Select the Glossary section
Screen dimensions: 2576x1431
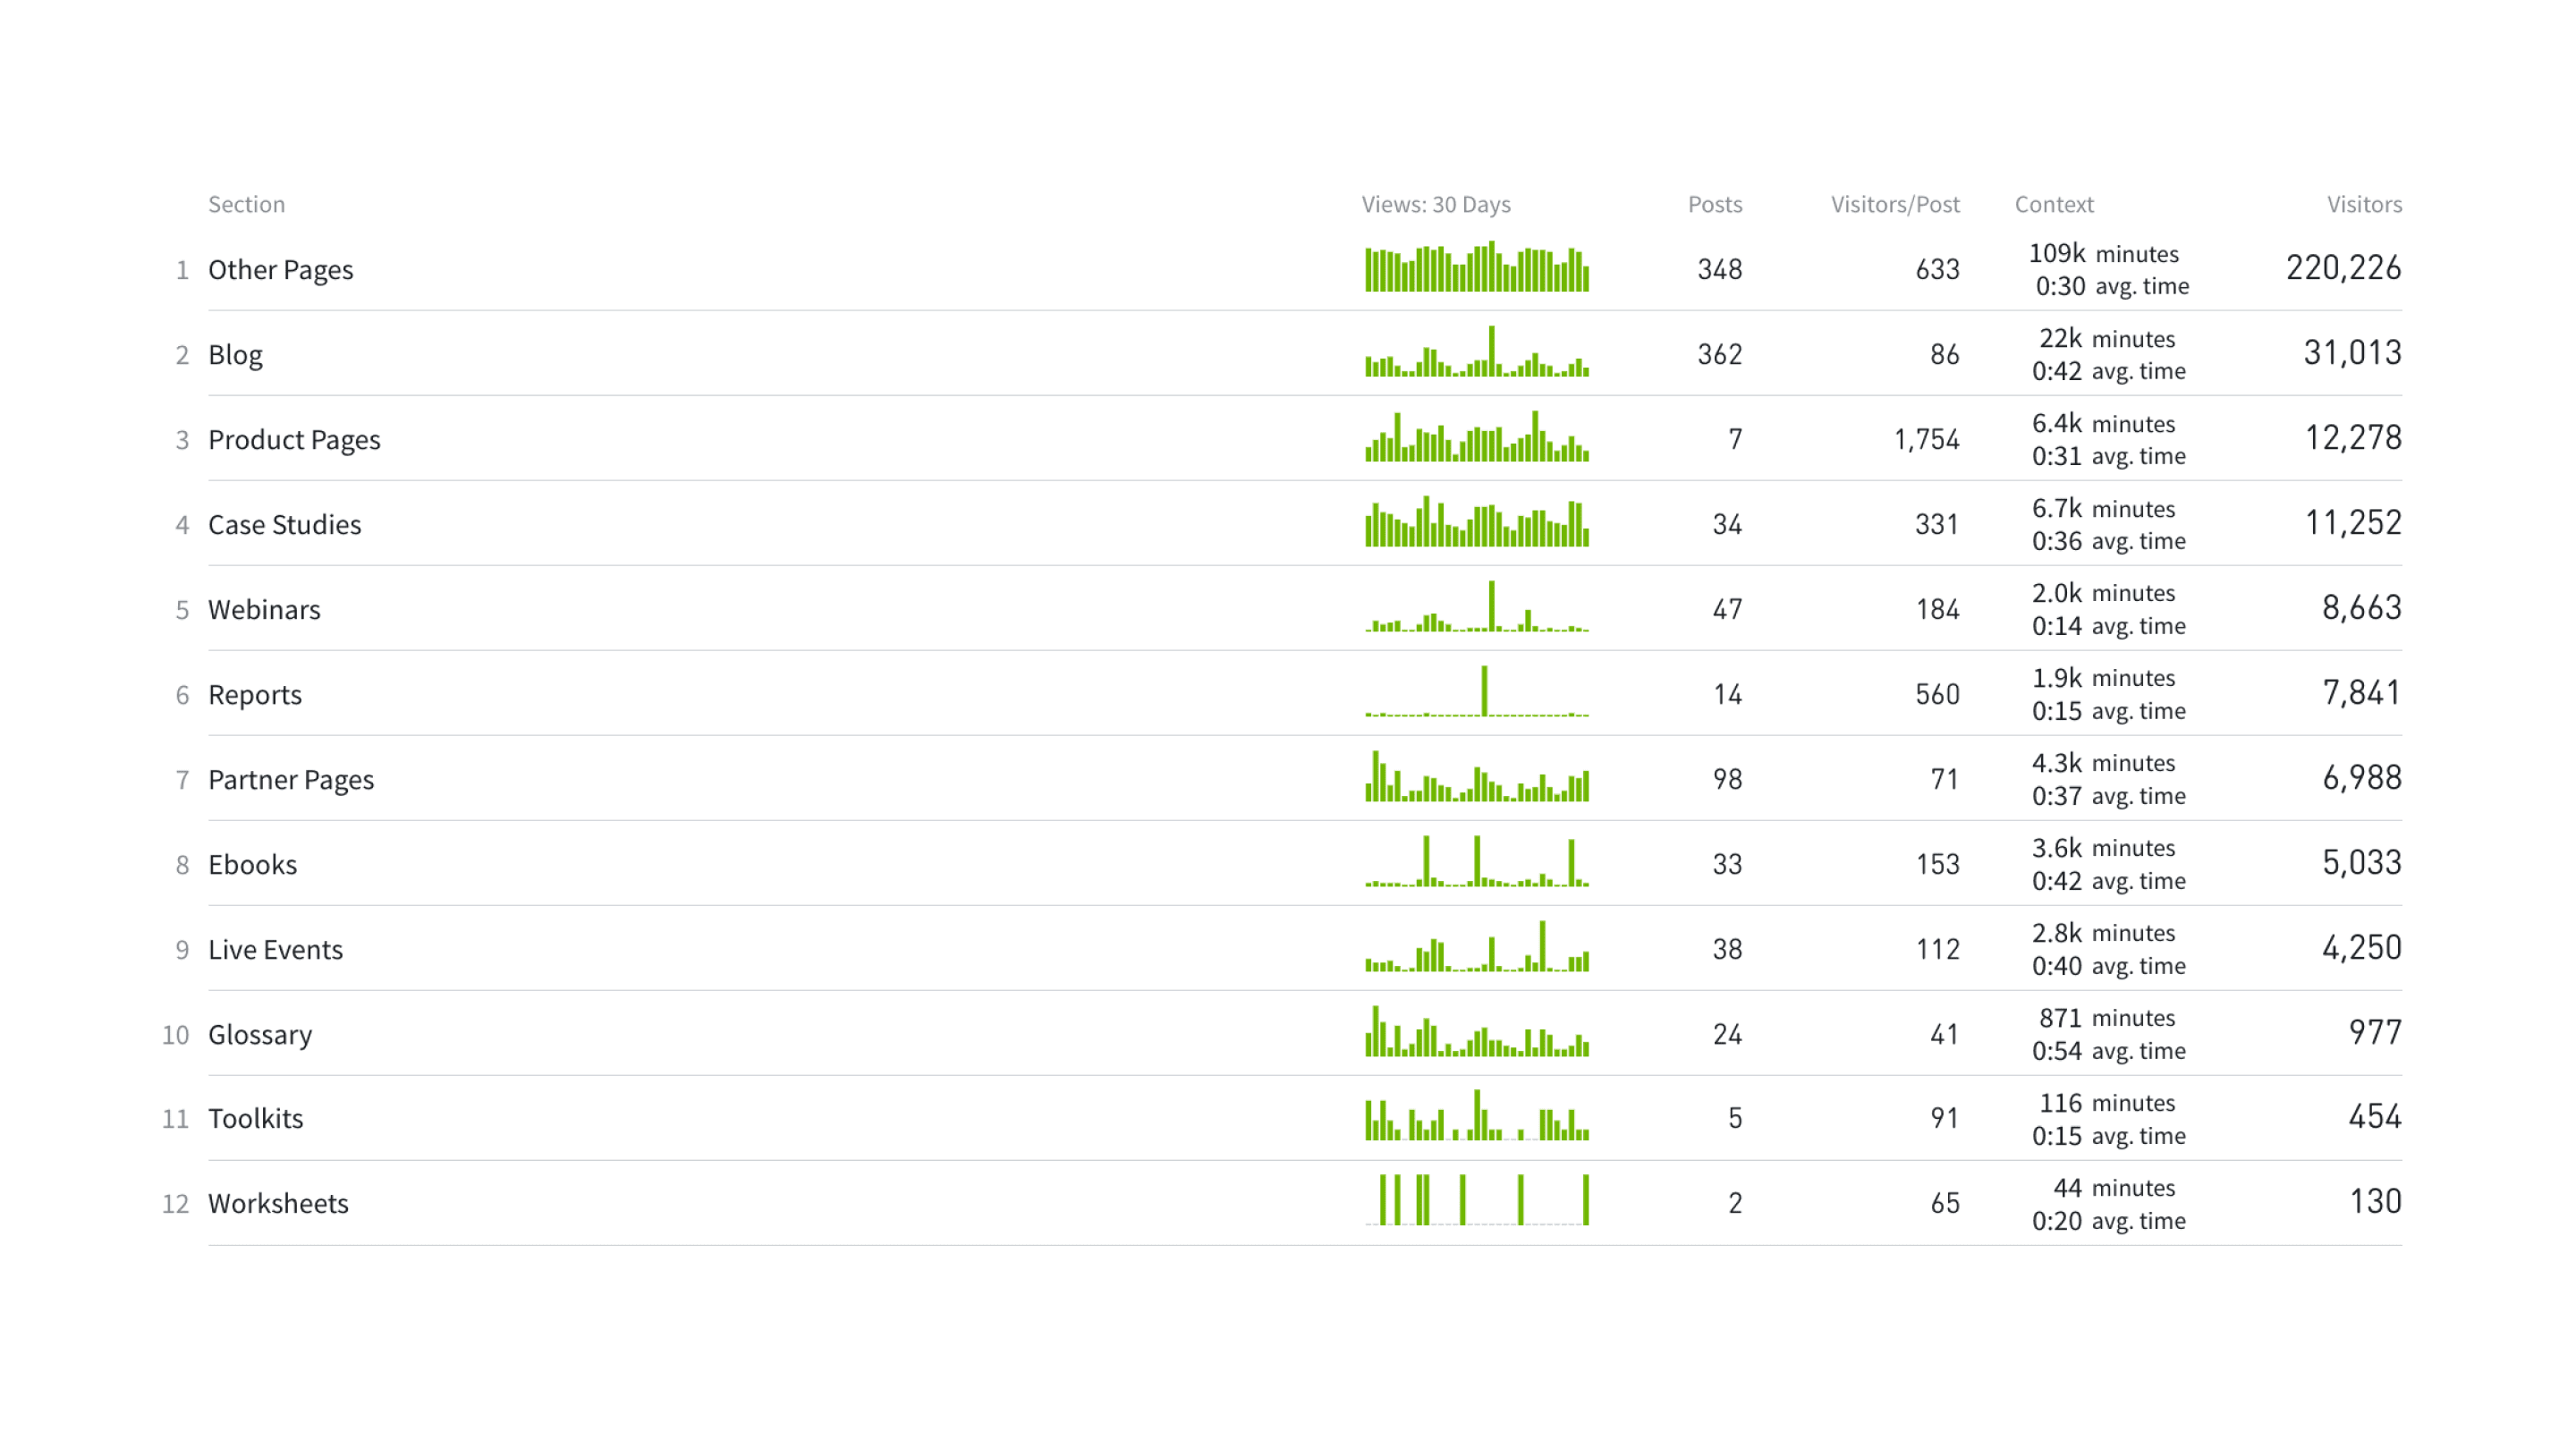tap(260, 1035)
